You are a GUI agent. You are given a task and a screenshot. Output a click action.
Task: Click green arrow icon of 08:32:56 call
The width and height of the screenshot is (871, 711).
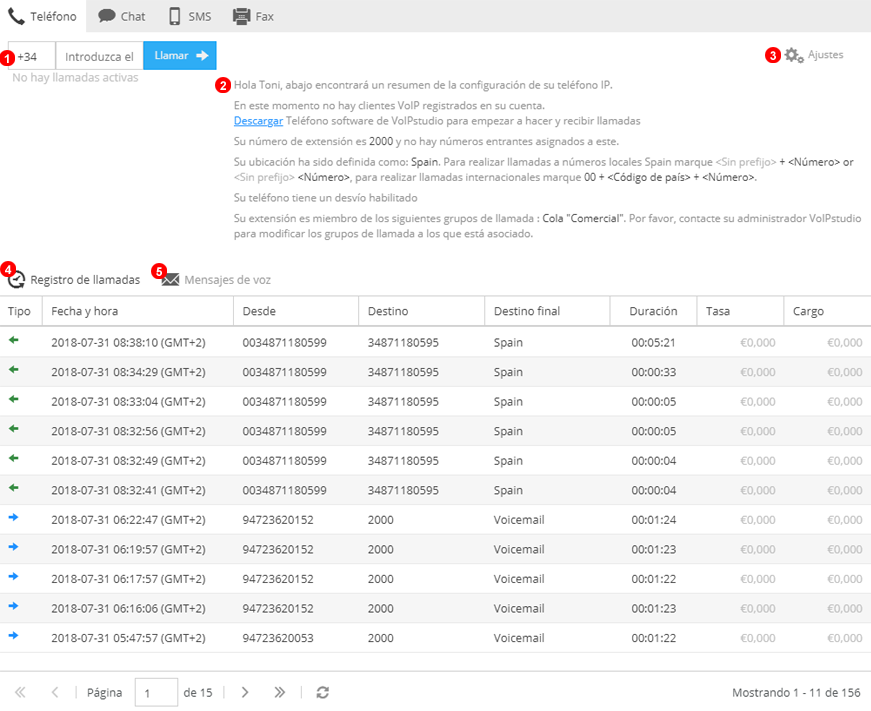pyautogui.click(x=14, y=428)
